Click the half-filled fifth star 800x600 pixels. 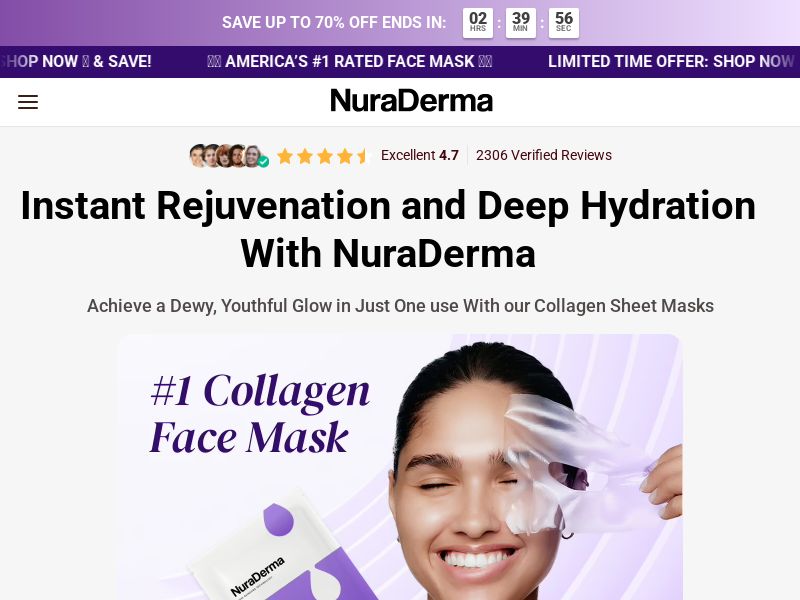tap(363, 155)
